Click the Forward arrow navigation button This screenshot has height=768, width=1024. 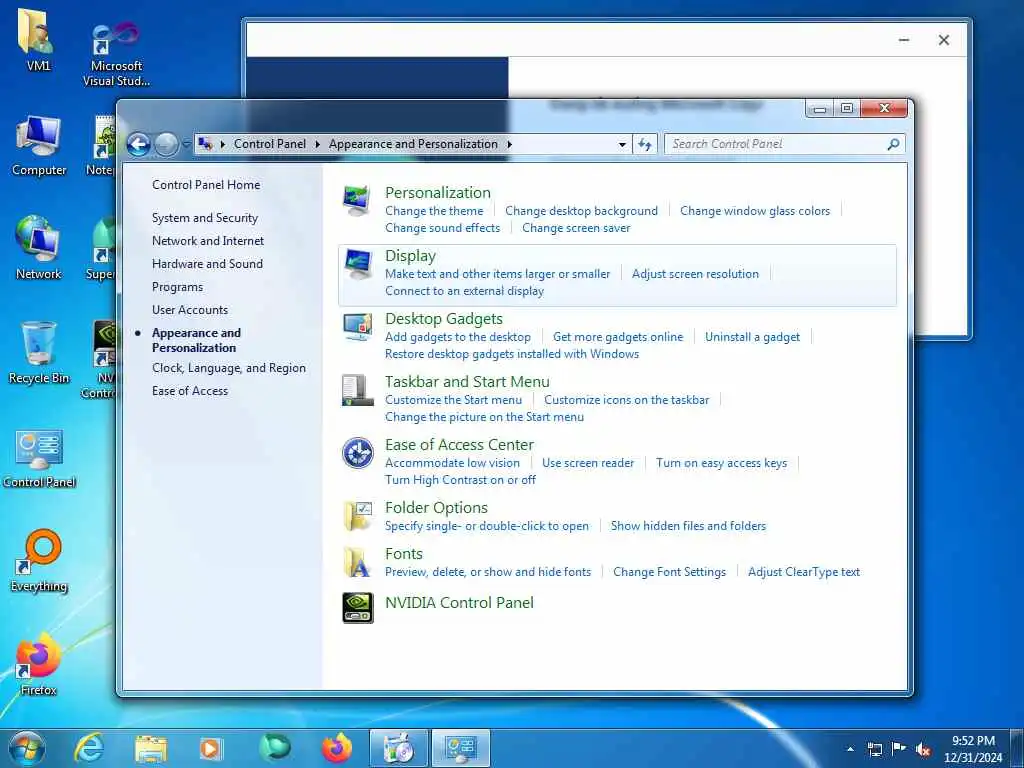(166, 144)
